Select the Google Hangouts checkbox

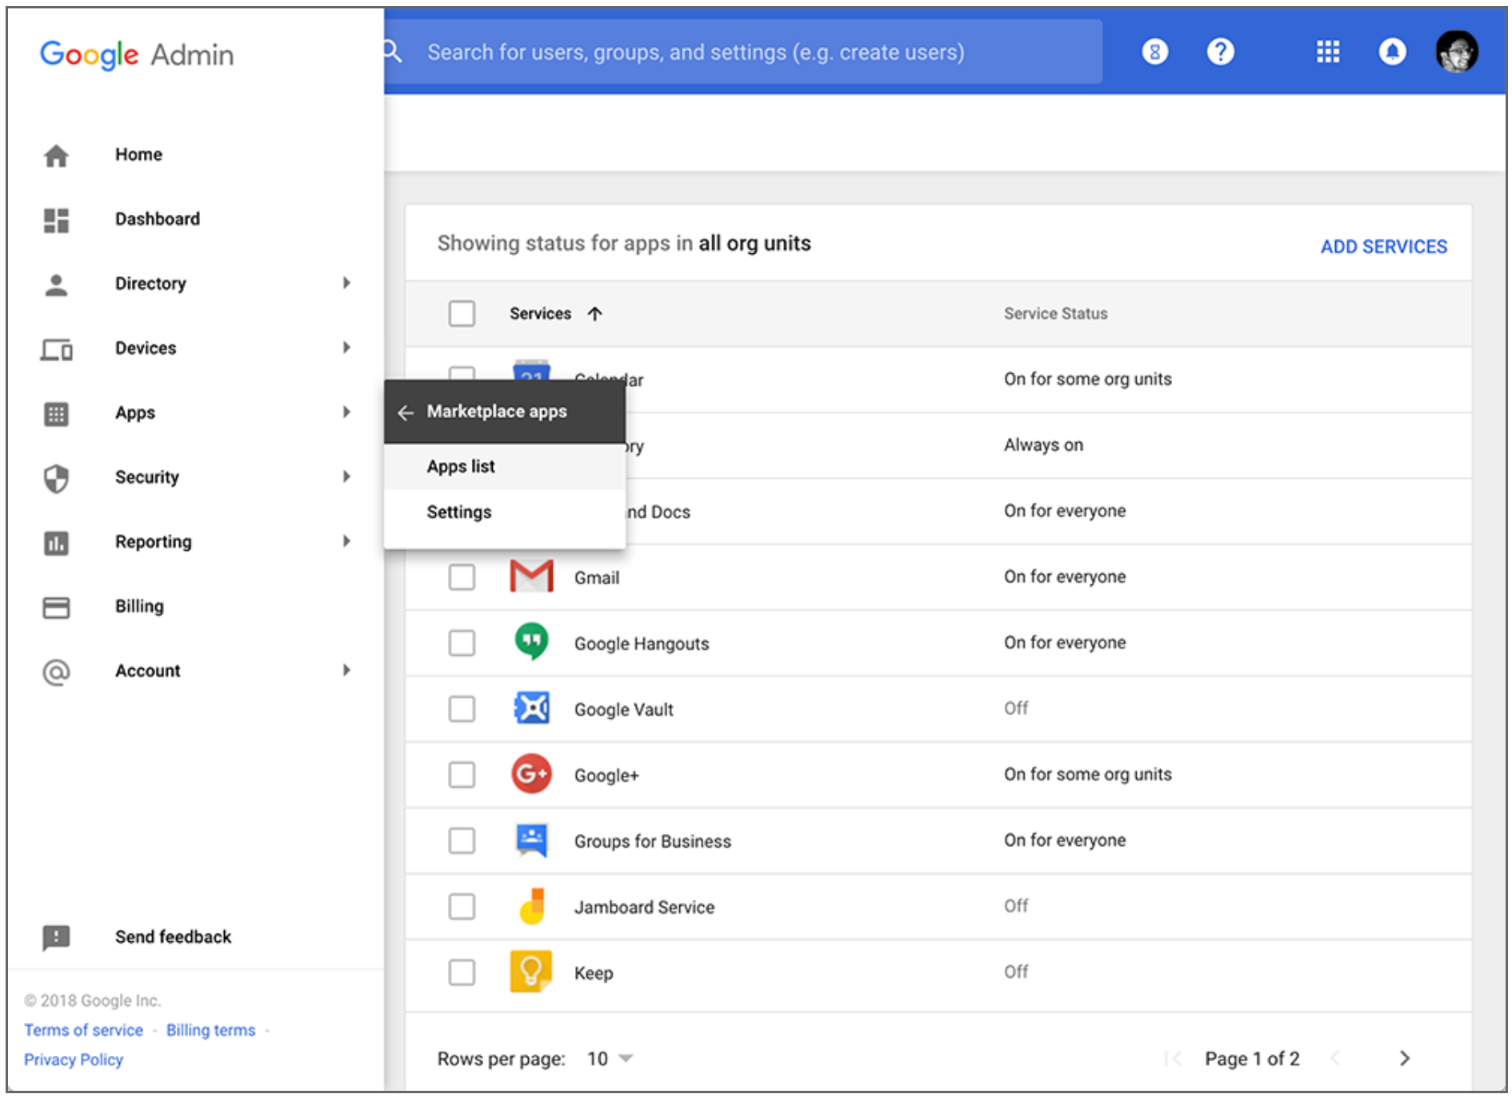462,643
